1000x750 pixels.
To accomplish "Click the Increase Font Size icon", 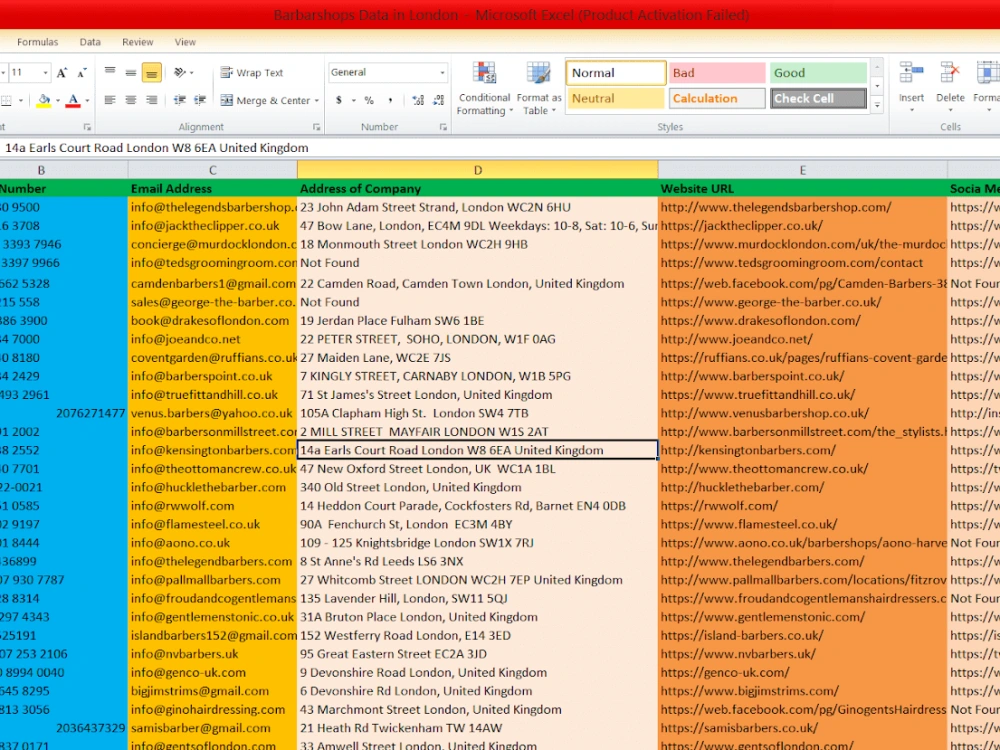I will [x=62, y=73].
